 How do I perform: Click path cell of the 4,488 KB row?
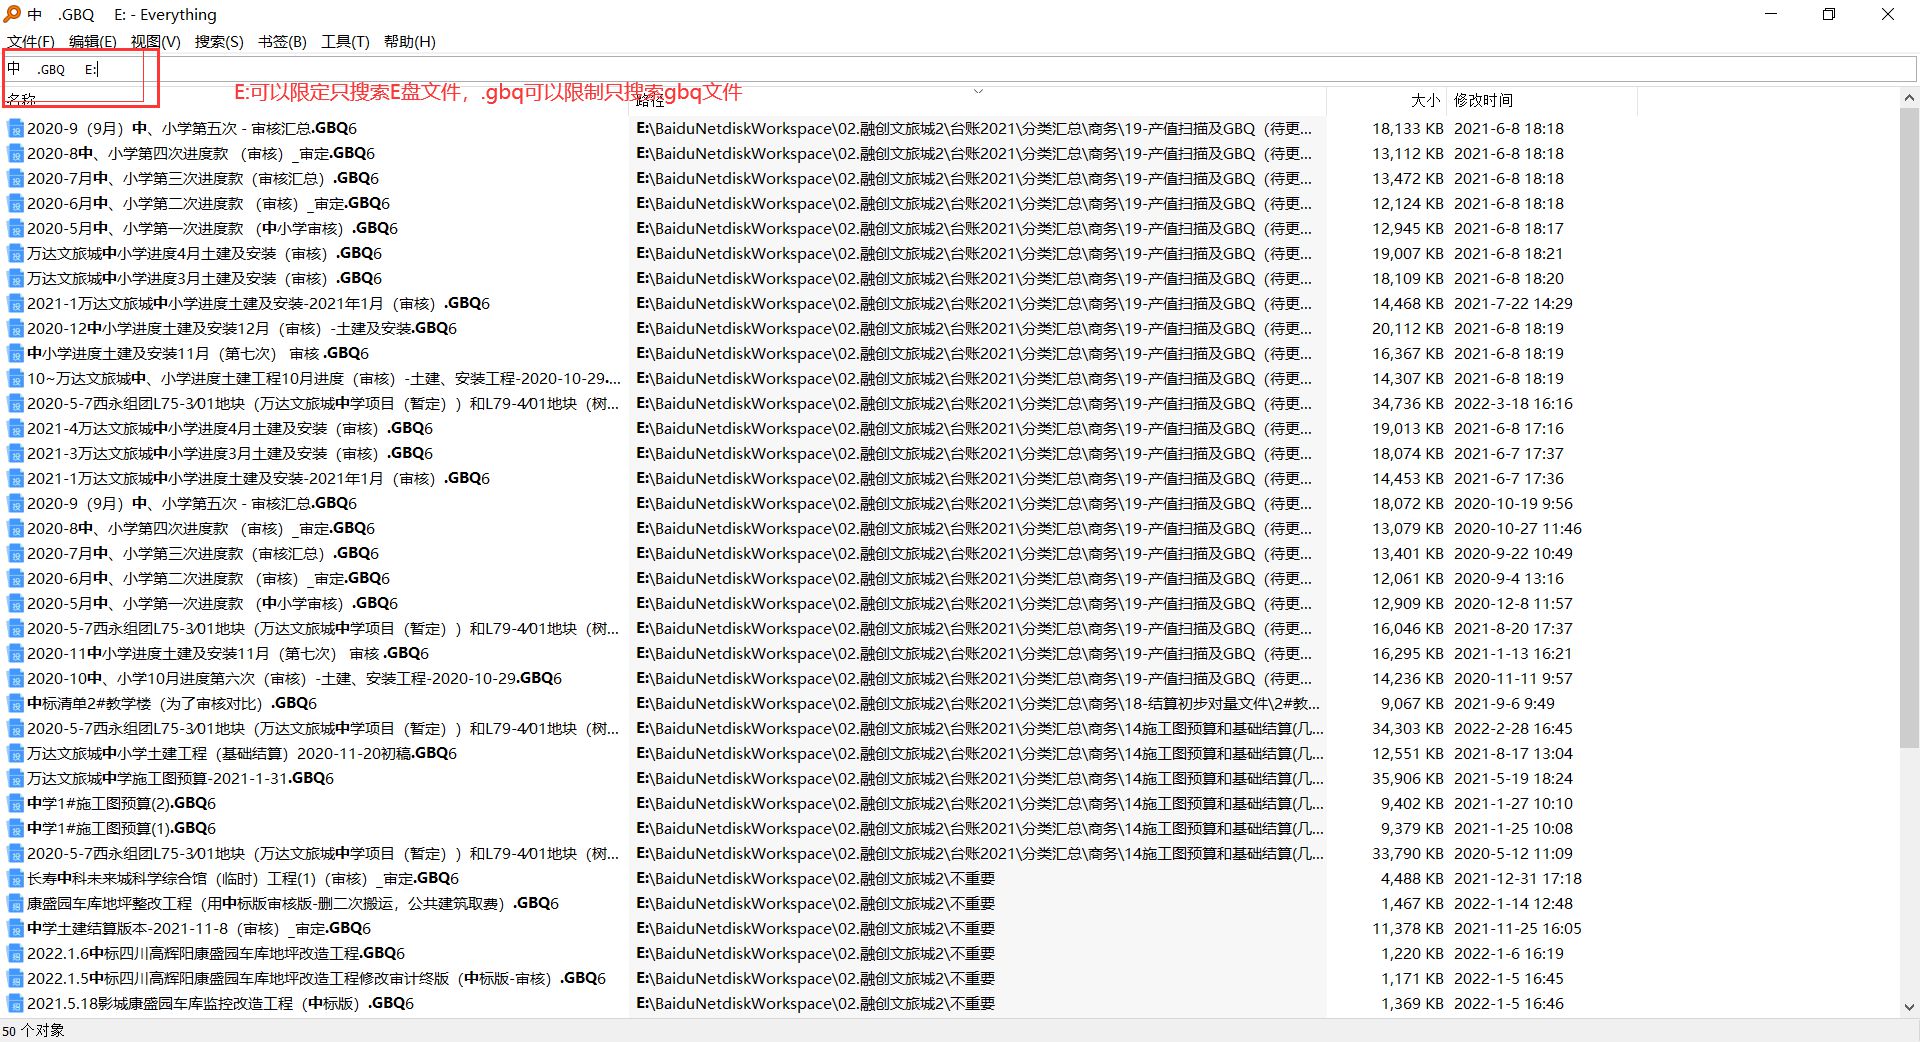816,879
